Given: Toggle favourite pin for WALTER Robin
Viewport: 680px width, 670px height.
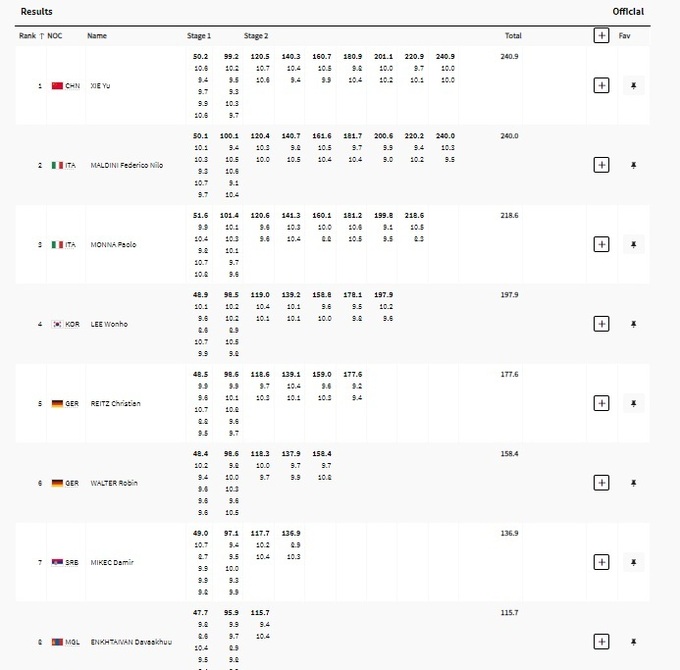Looking at the screenshot, I should pyautogui.click(x=633, y=483).
